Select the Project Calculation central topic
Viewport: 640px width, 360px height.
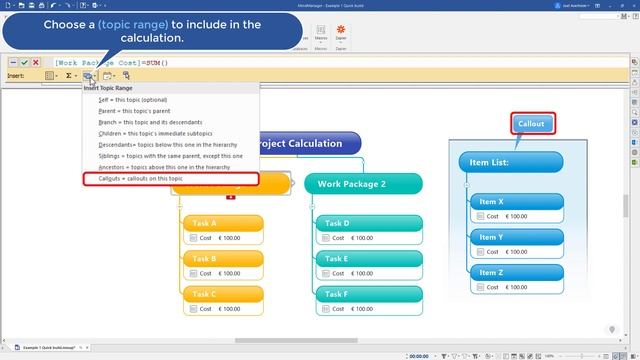coord(310,143)
